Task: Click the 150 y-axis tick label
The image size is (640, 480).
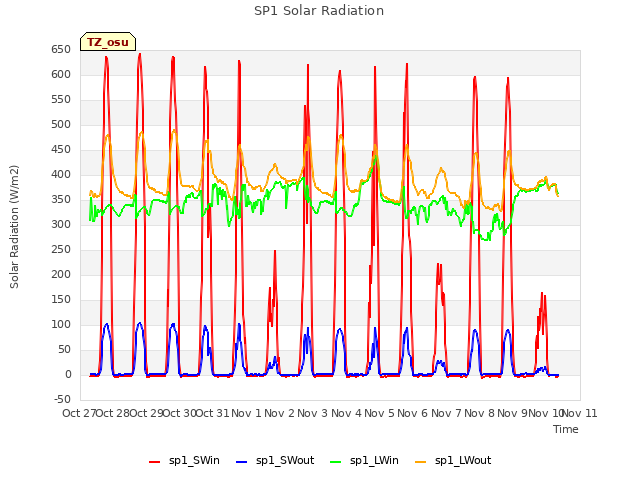Action: (x=61, y=300)
